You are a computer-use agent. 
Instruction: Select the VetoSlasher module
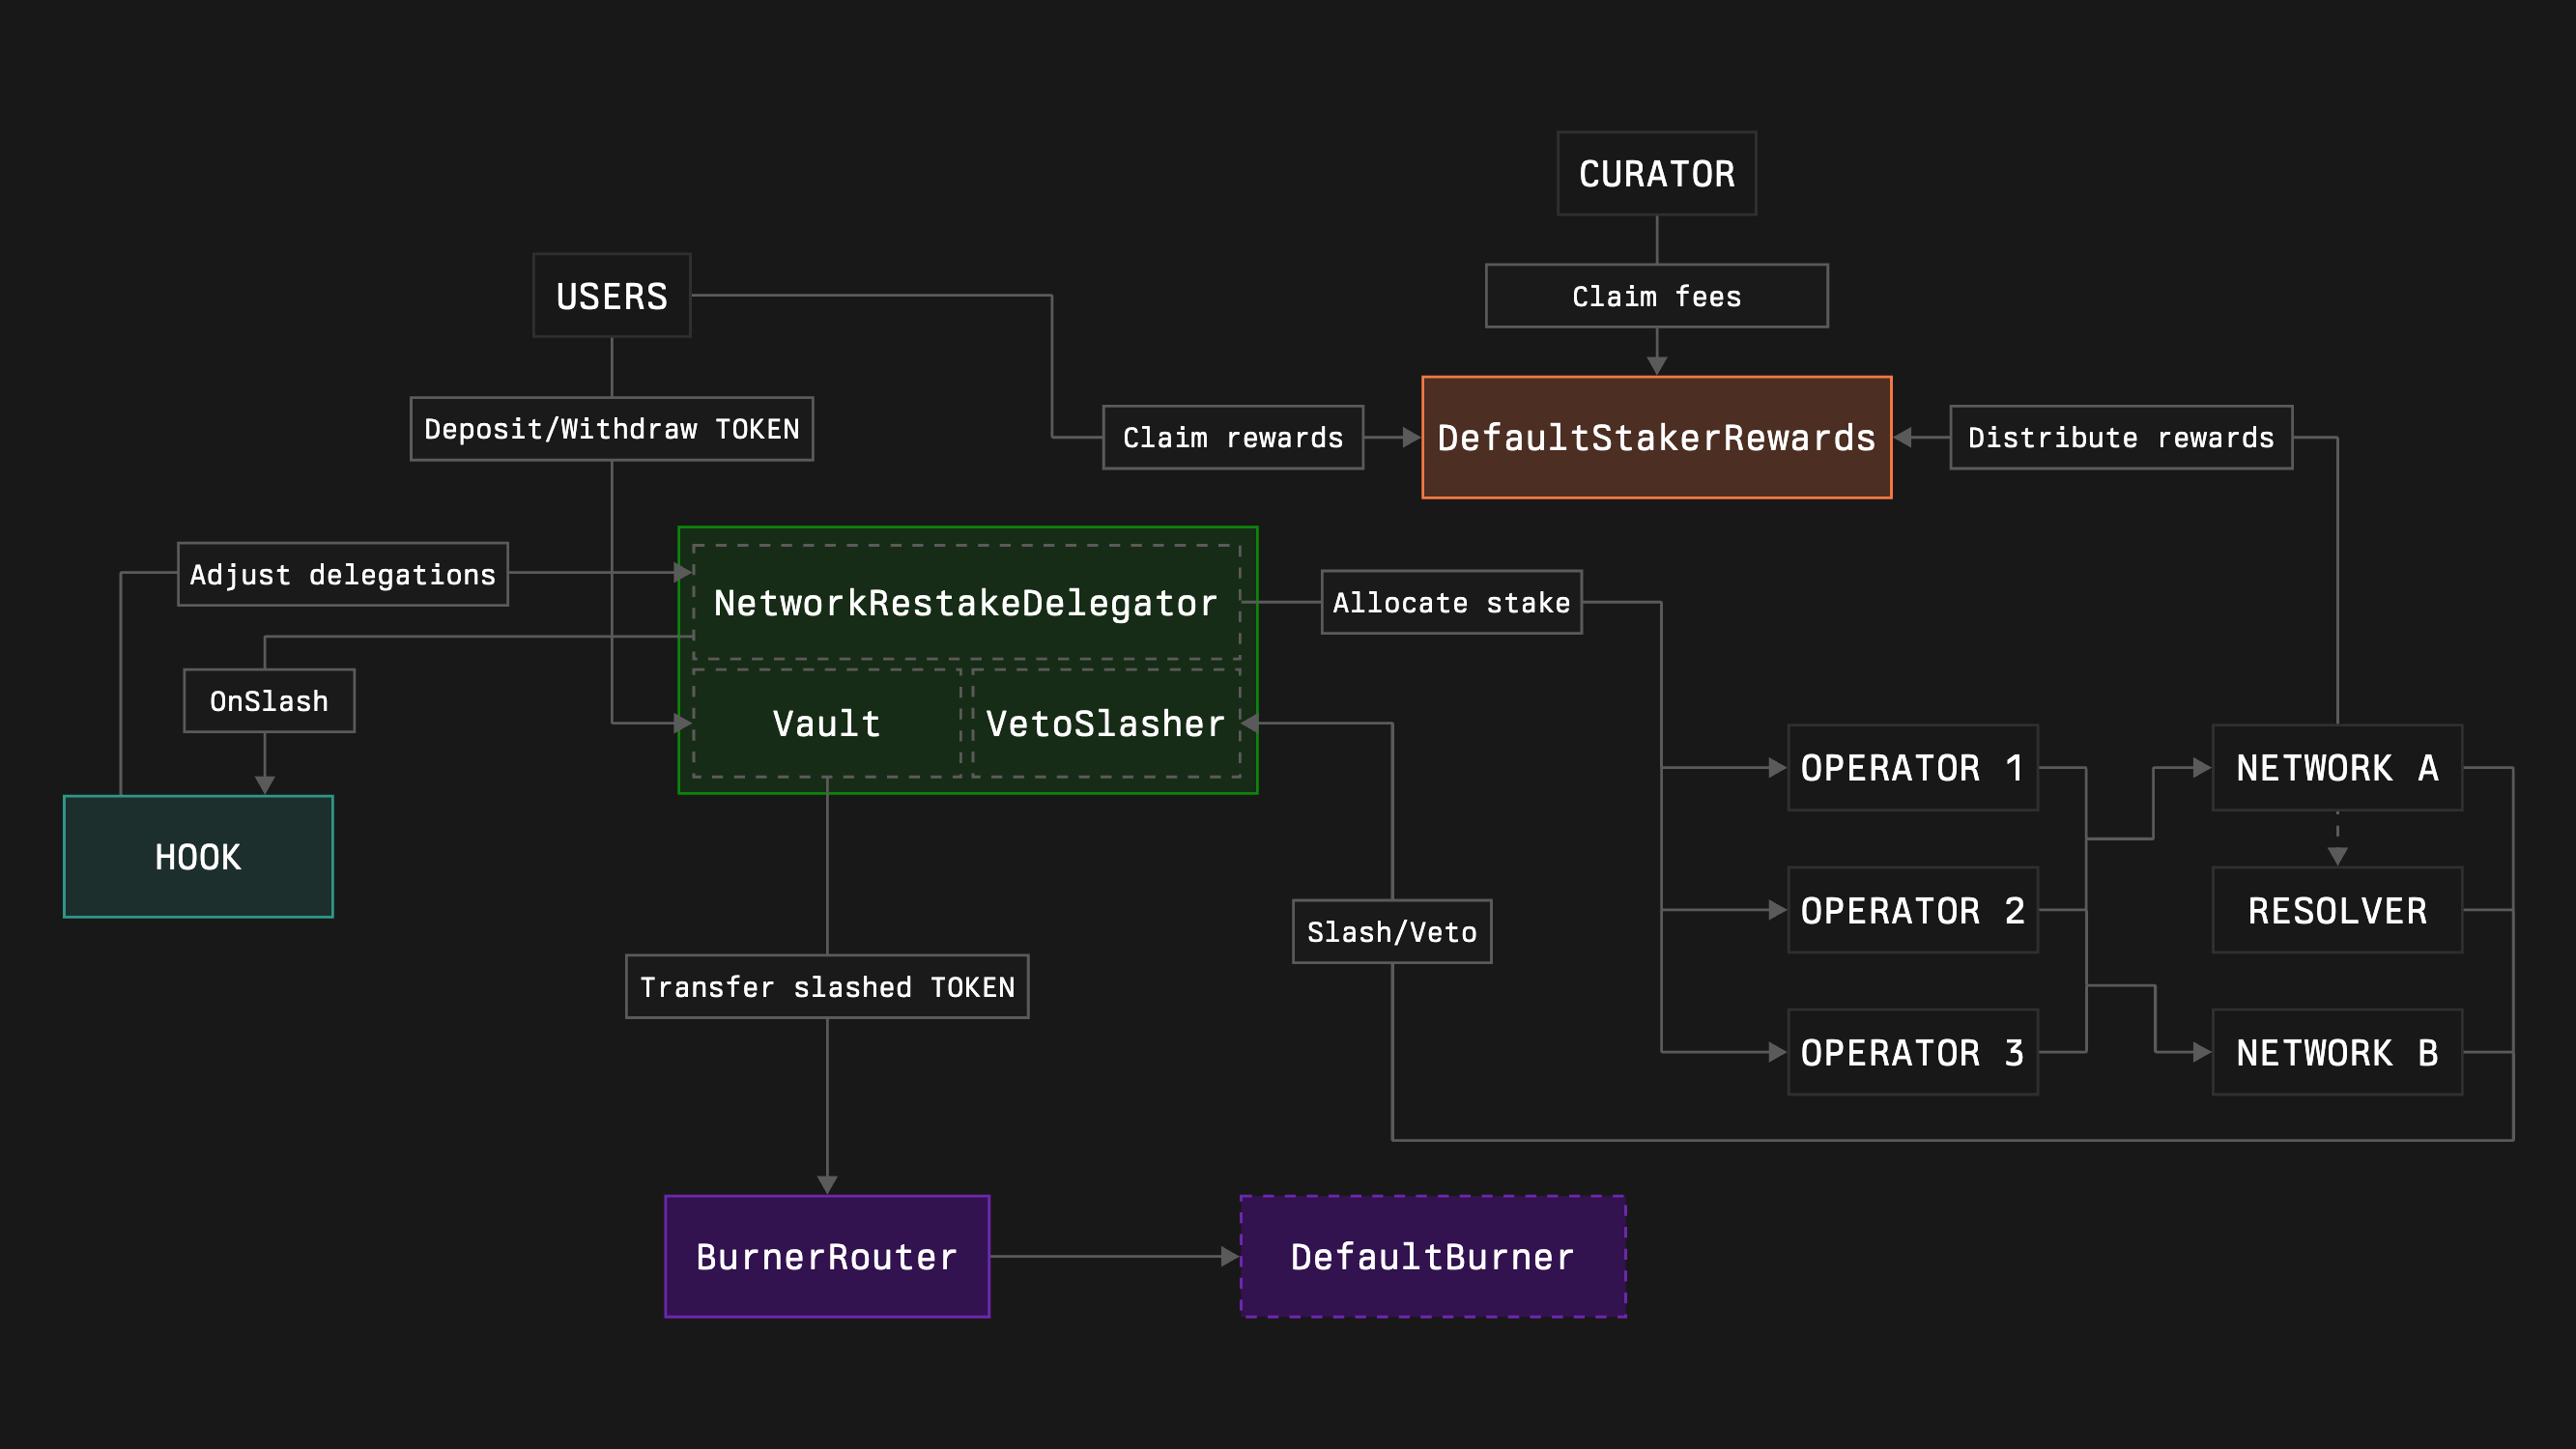coord(1105,723)
